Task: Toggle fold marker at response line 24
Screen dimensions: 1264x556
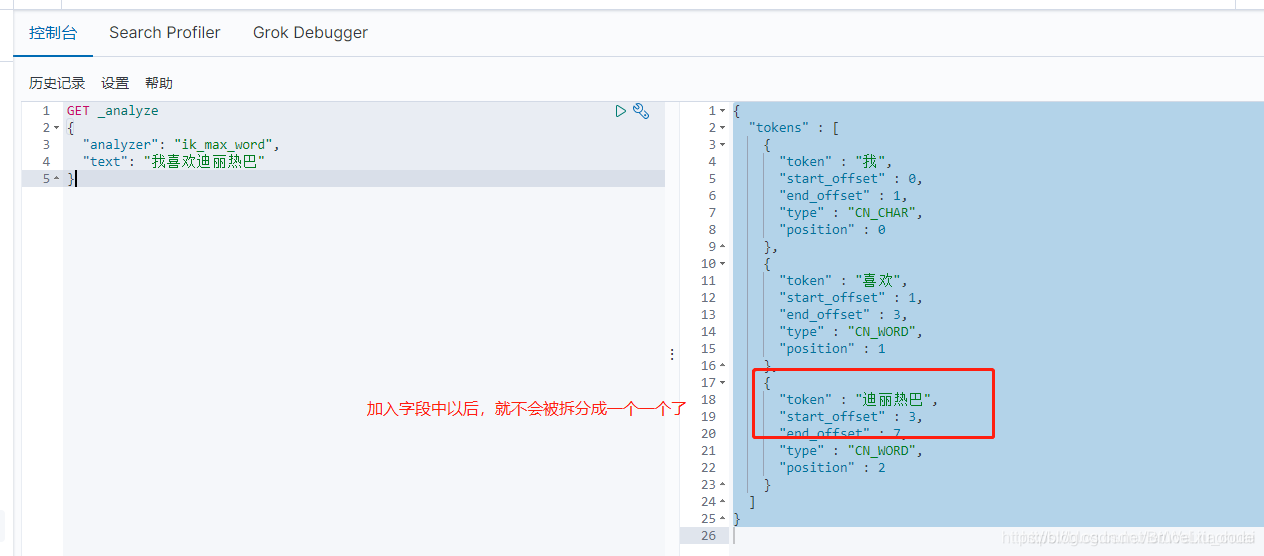Action: point(723,502)
